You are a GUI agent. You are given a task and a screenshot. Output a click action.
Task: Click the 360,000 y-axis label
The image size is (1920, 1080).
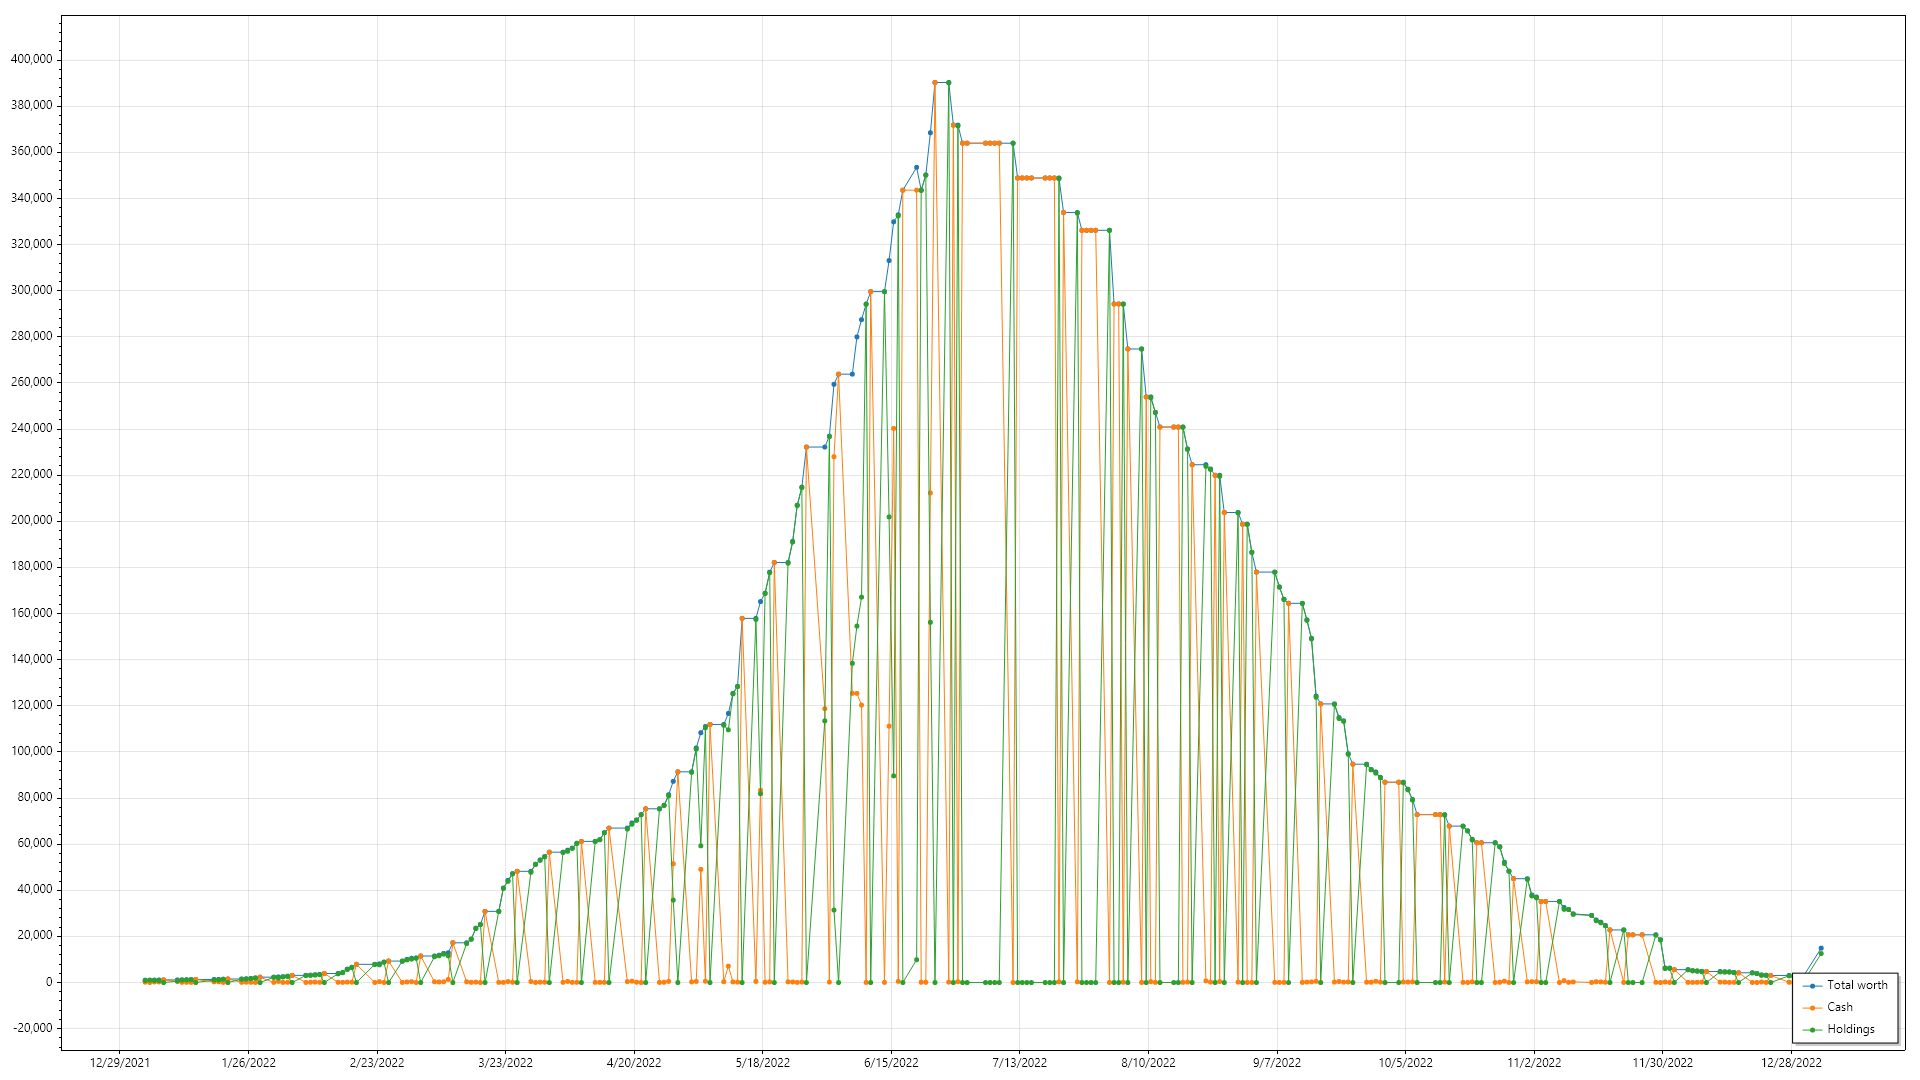[31, 151]
